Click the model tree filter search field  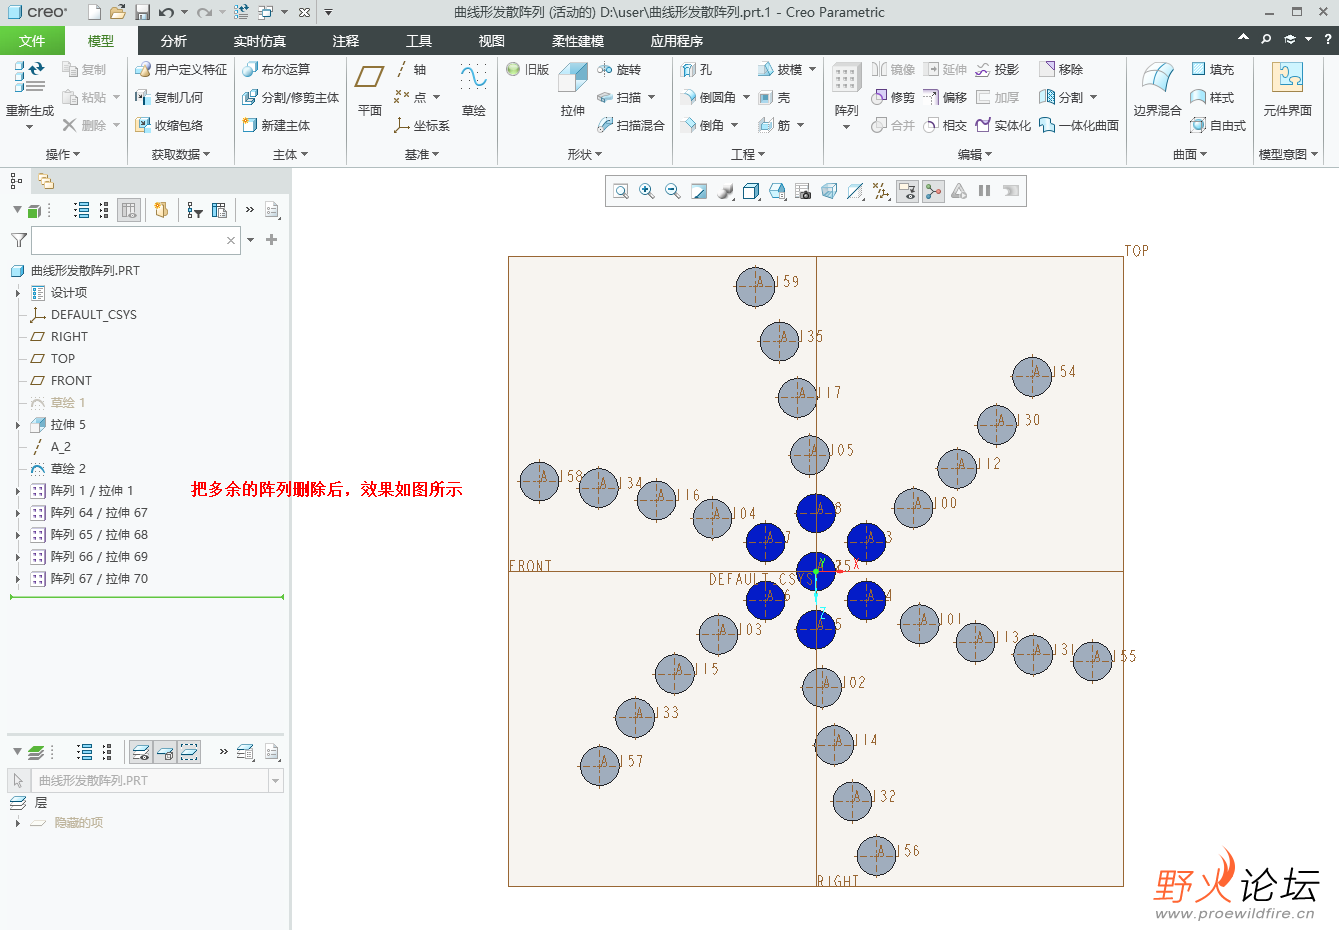pos(135,240)
